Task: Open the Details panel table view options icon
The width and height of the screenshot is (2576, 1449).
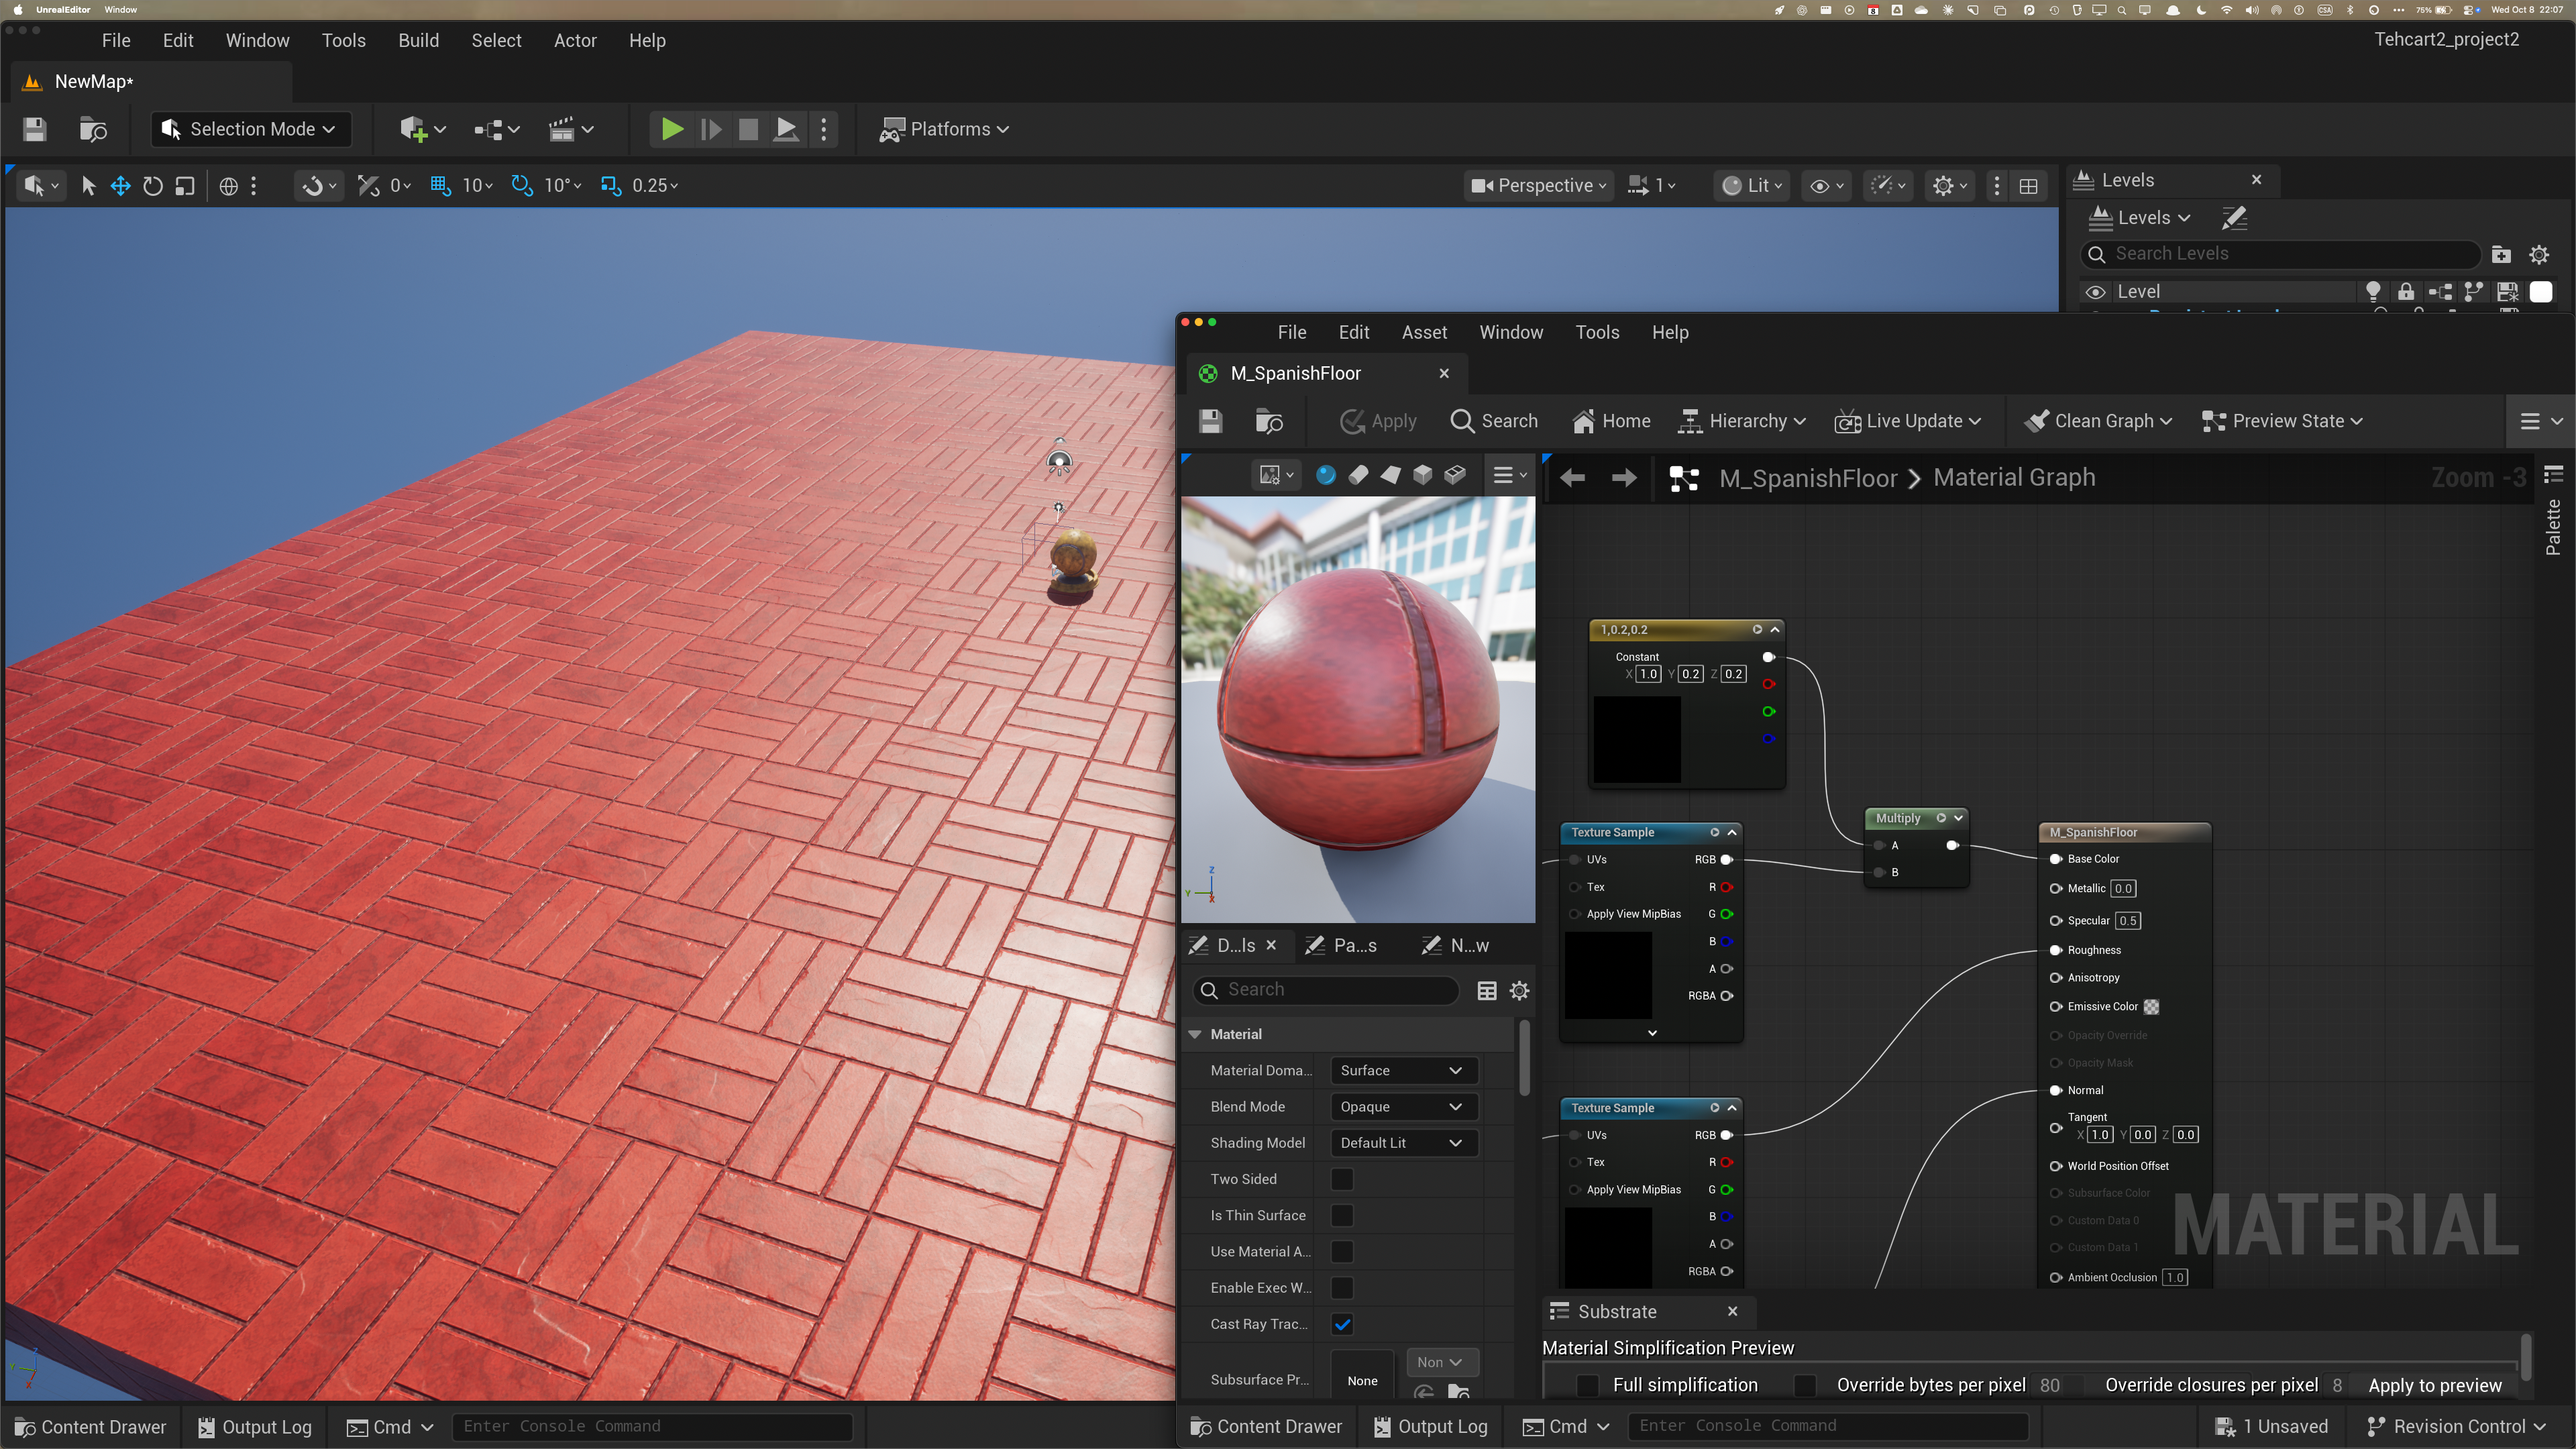Action: point(1487,990)
